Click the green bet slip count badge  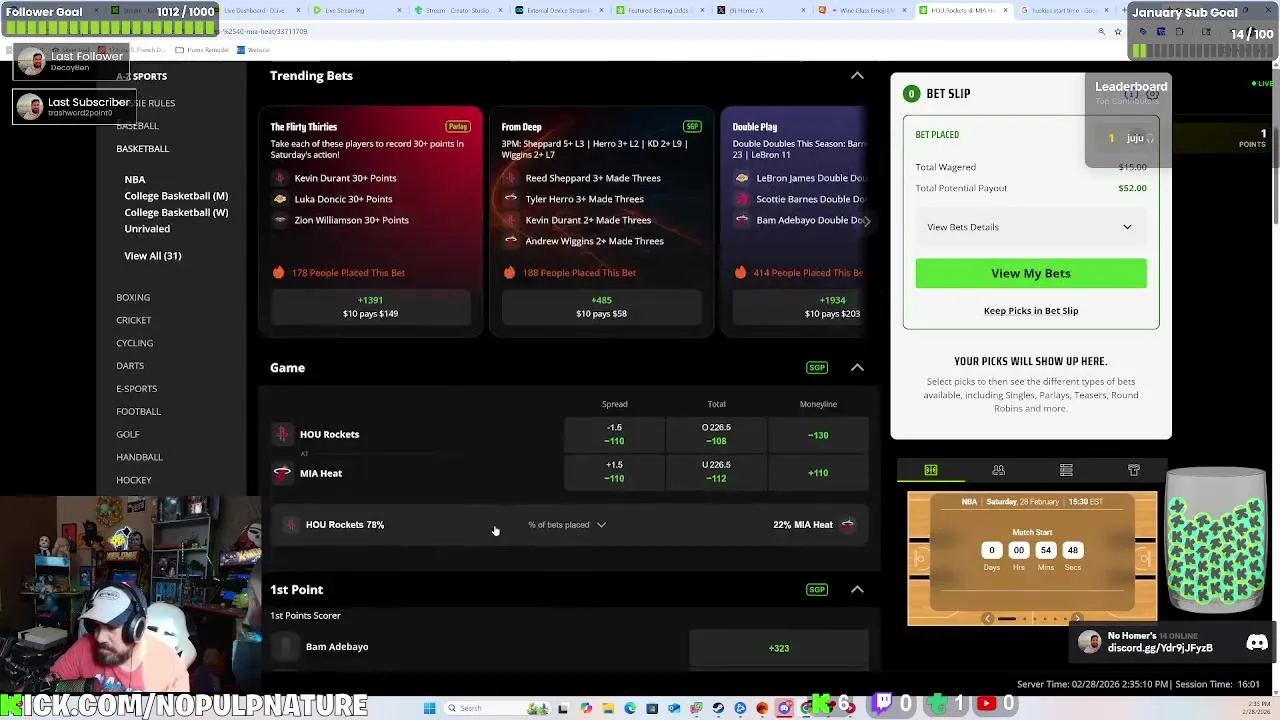tap(910, 93)
